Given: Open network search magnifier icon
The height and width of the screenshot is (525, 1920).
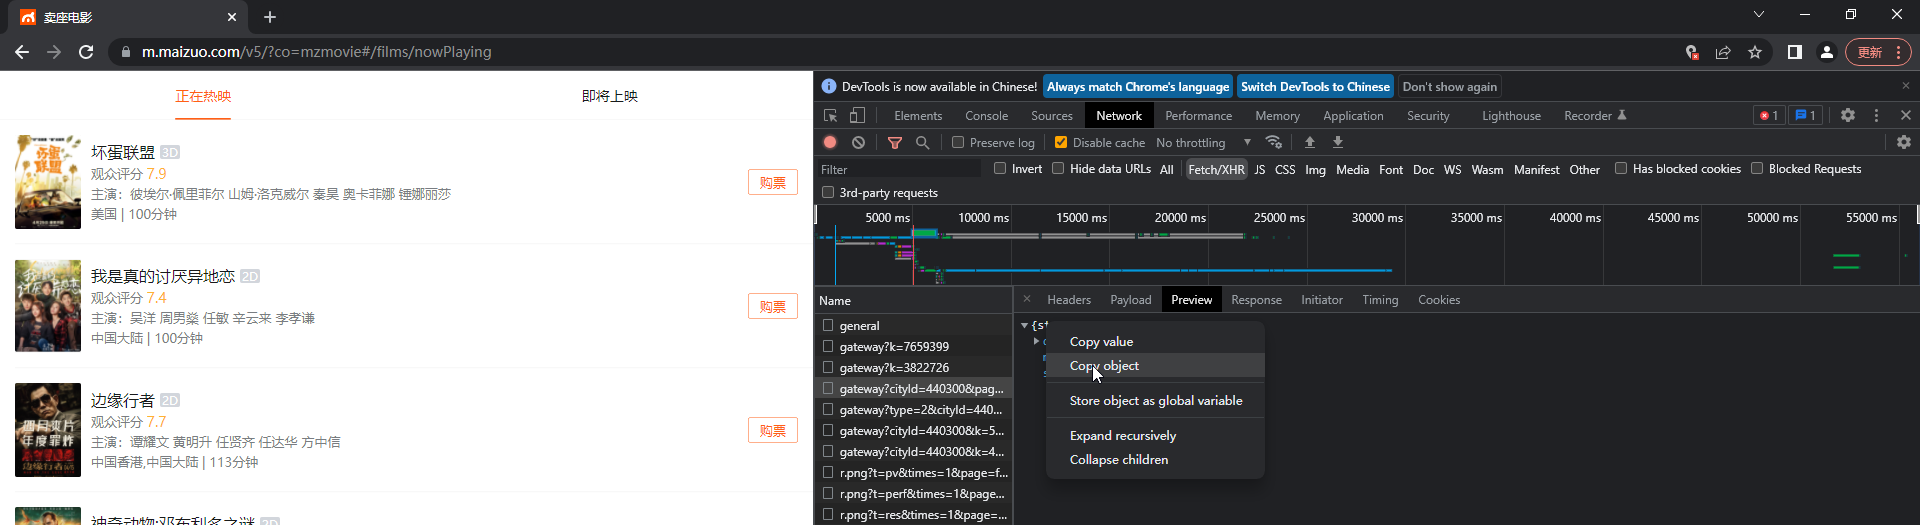Looking at the screenshot, I should [x=922, y=143].
